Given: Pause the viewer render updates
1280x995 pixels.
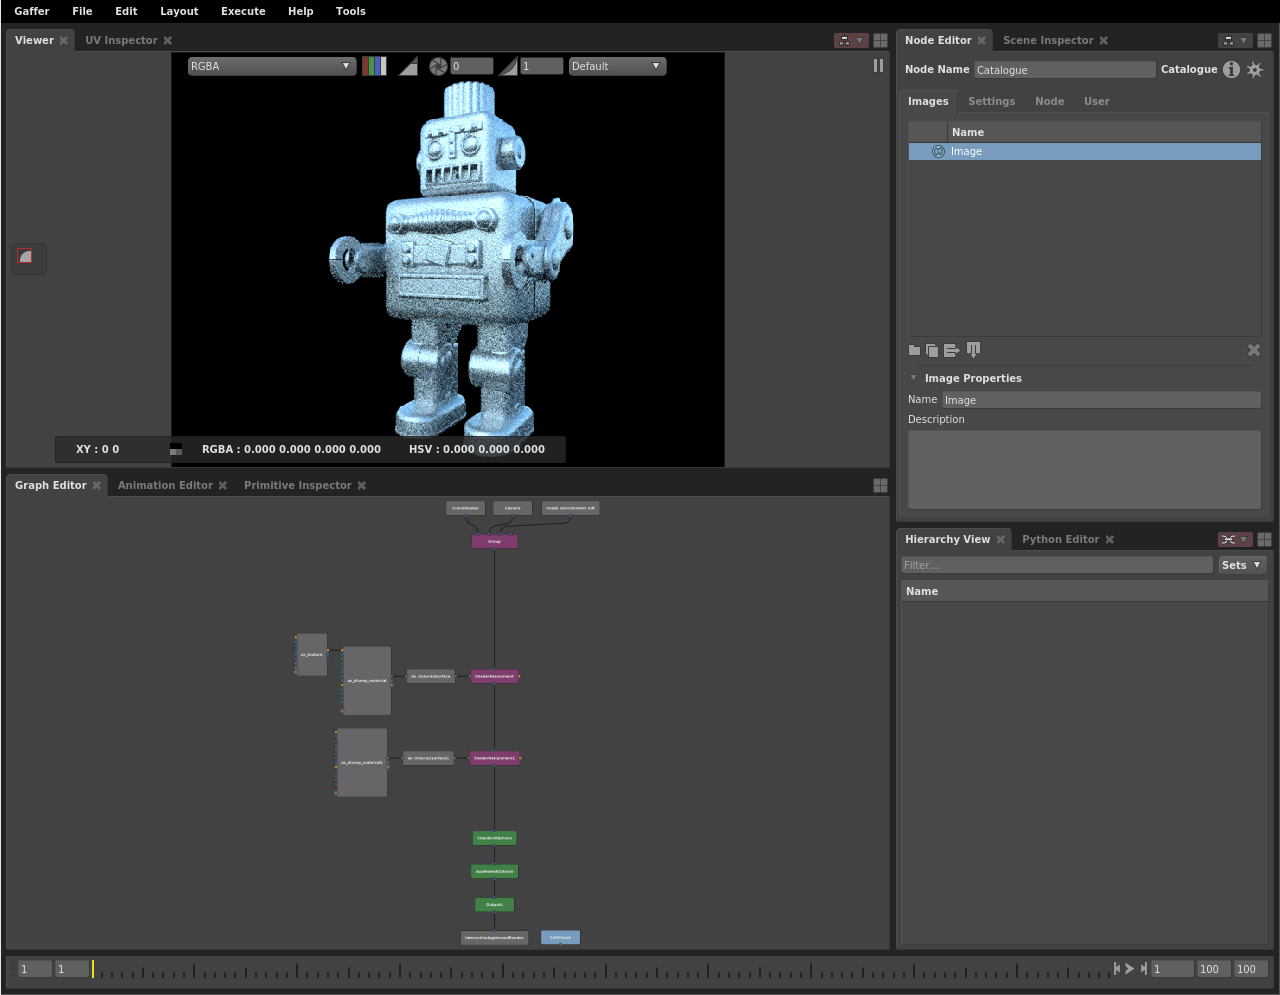Looking at the screenshot, I should [878, 66].
